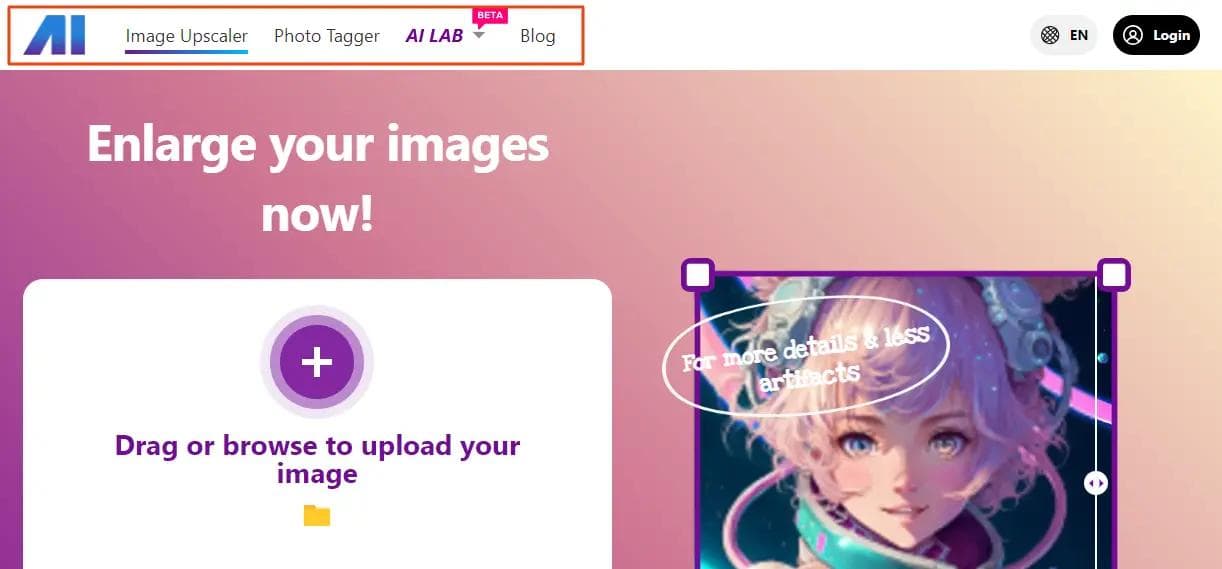Click the pink BETA badge
Screen dimensions: 1222x569
click(x=490, y=15)
